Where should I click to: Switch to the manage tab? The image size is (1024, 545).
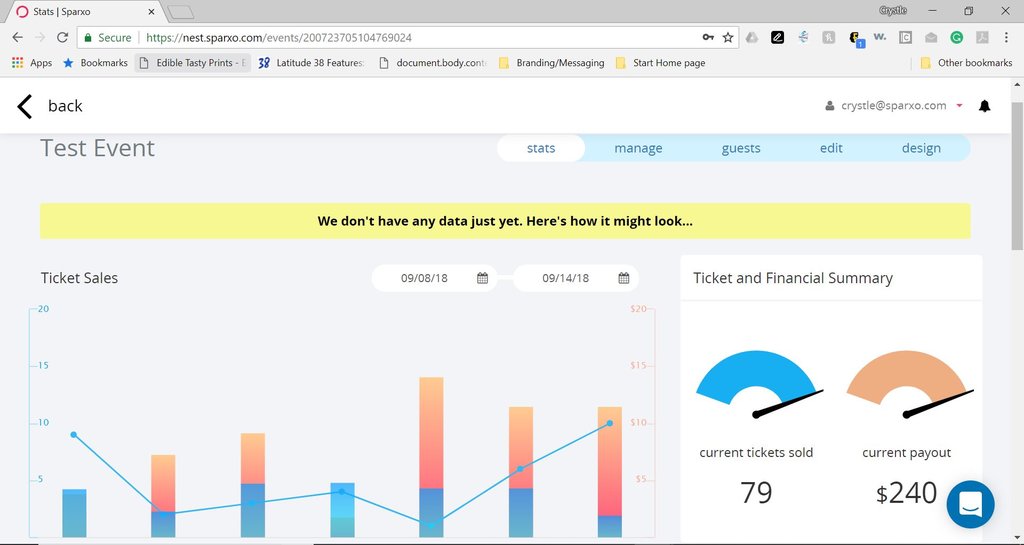[x=638, y=148]
